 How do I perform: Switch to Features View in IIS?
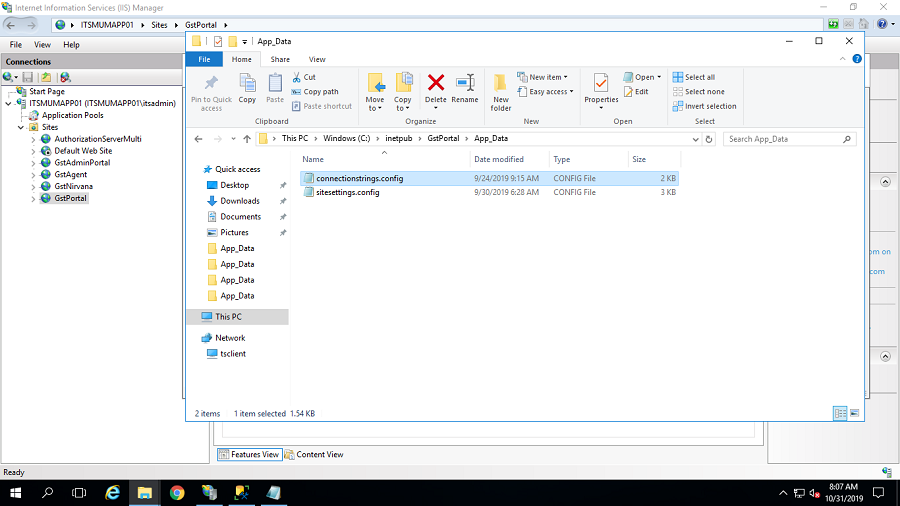249,454
